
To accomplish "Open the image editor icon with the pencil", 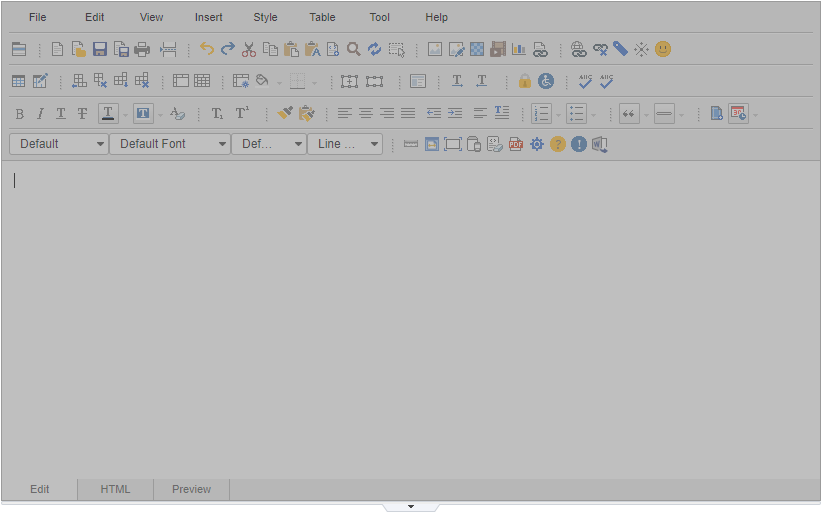I will tap(456, 49).
